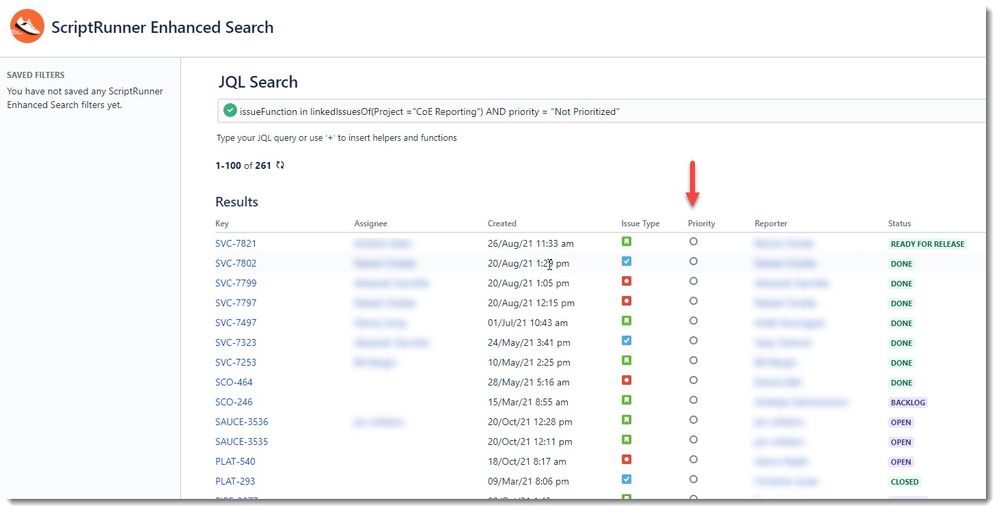Screen dimensions: 999x512
Task: Click the bug icon in SVC-7799 row
Action: click(x=626, y=281)
